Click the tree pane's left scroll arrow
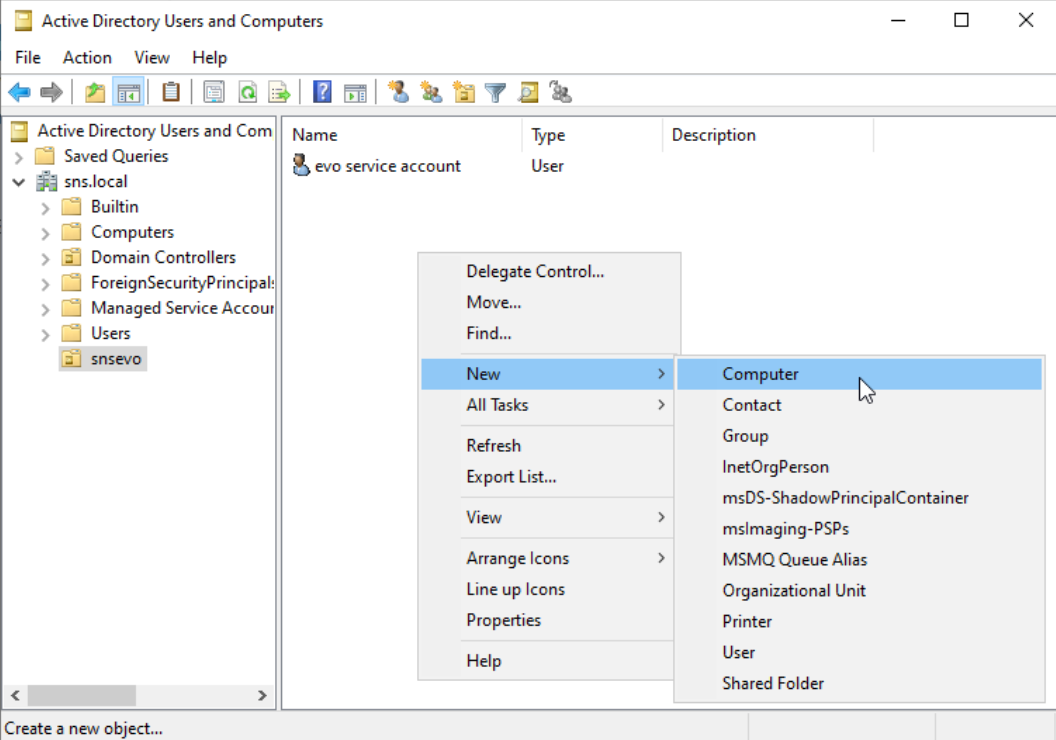This screenshot has width=1056, height=740. tap(15, 696)
